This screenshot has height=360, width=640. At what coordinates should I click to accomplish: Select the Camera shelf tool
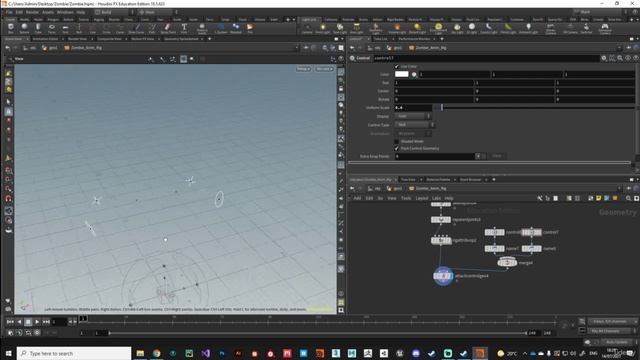307,28
